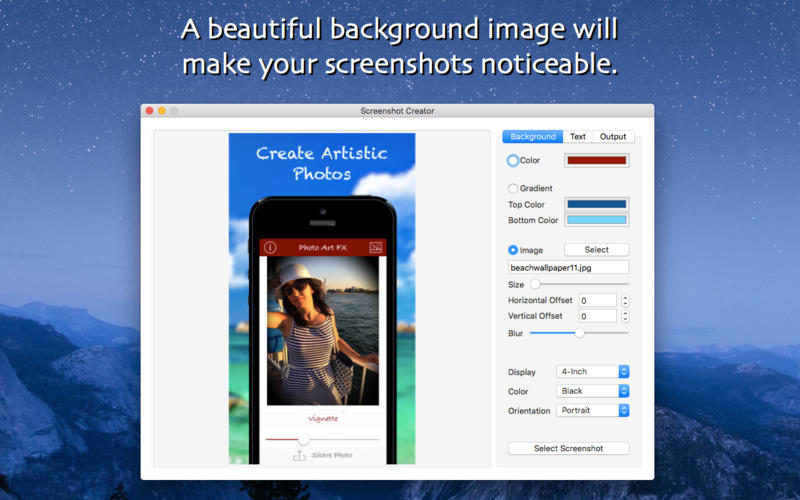The image size is (800, 500).
Task: Open the Display size dropdown
Action: [x=592, y=372]
